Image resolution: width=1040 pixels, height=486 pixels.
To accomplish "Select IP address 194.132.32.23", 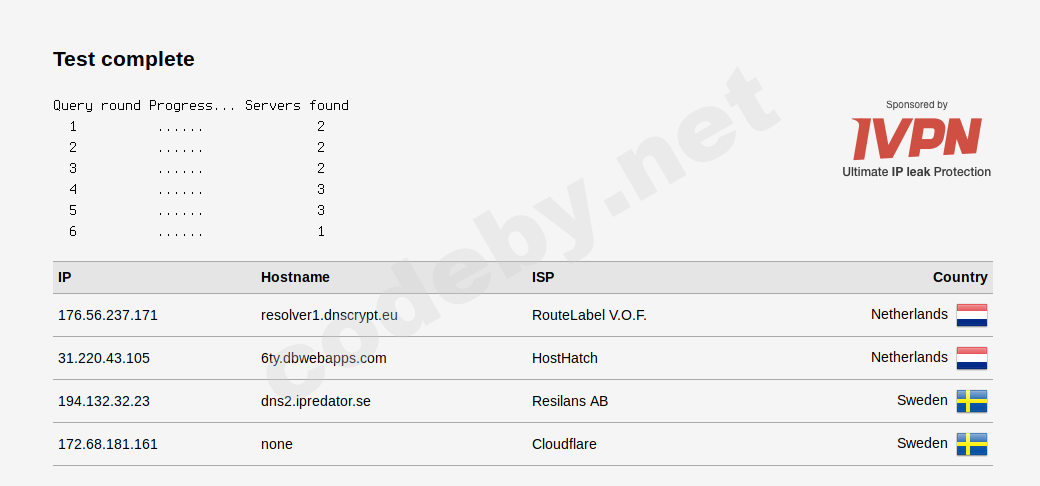I will (104, 401).
